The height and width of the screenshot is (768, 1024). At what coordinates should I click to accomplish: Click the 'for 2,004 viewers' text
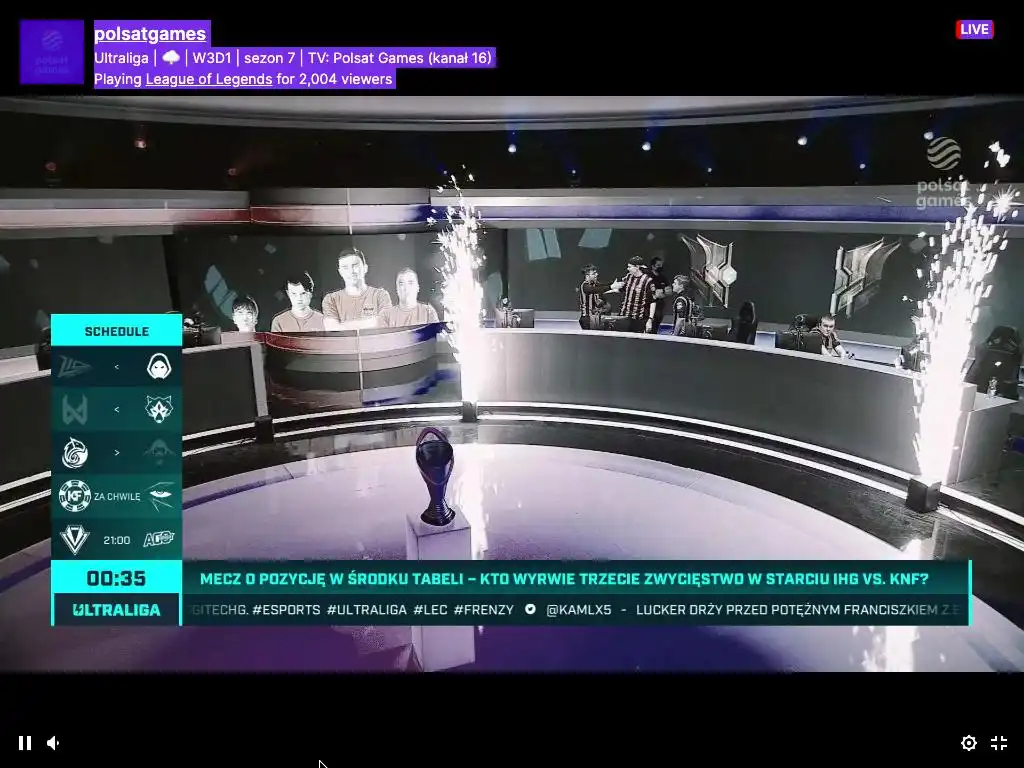(334, 79)
